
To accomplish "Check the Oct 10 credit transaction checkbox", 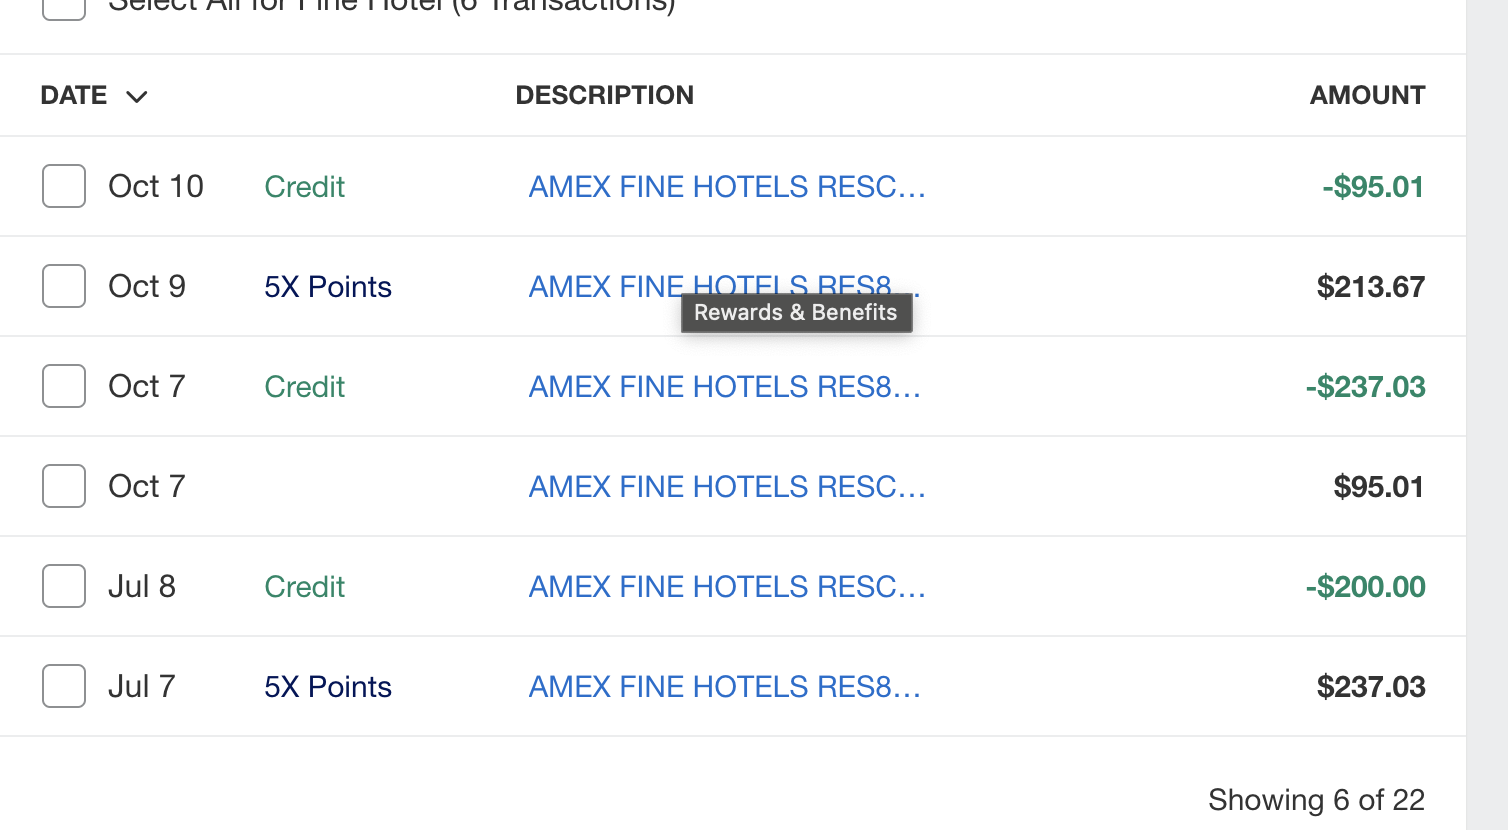I will point(64,186).
